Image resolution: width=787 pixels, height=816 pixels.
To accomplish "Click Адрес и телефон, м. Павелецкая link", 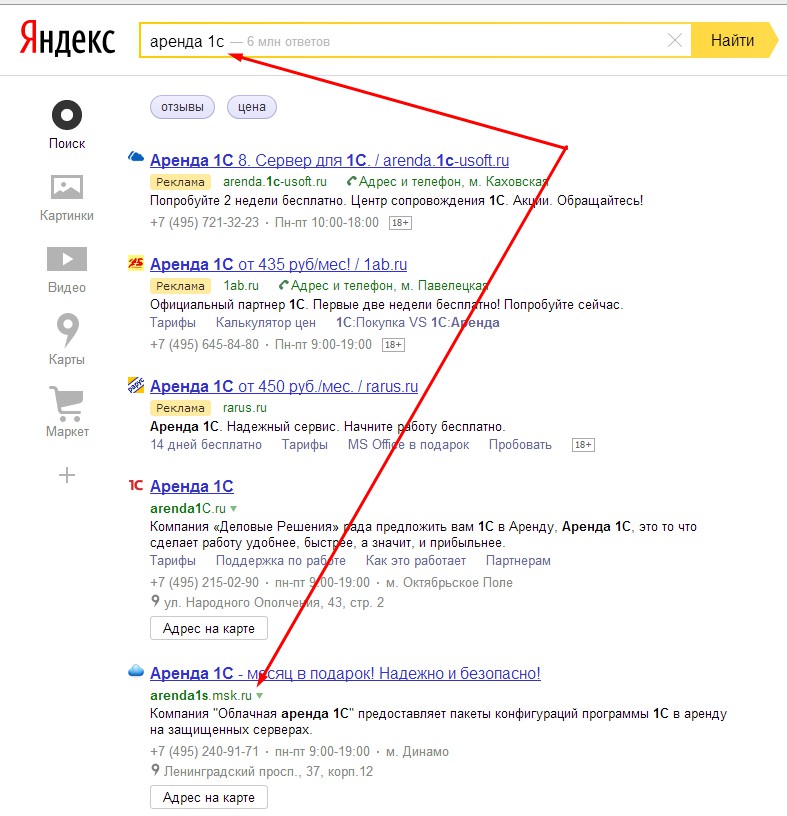I will 389,285.
